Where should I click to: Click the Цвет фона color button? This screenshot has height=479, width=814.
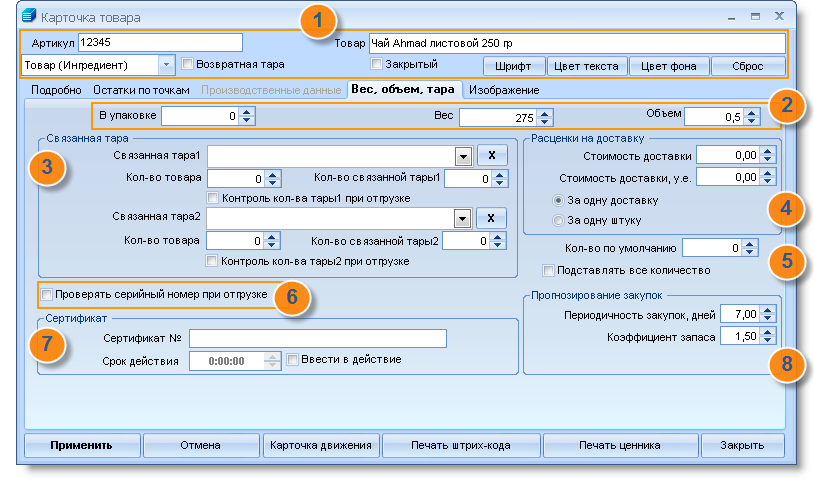tap(669, 66)
